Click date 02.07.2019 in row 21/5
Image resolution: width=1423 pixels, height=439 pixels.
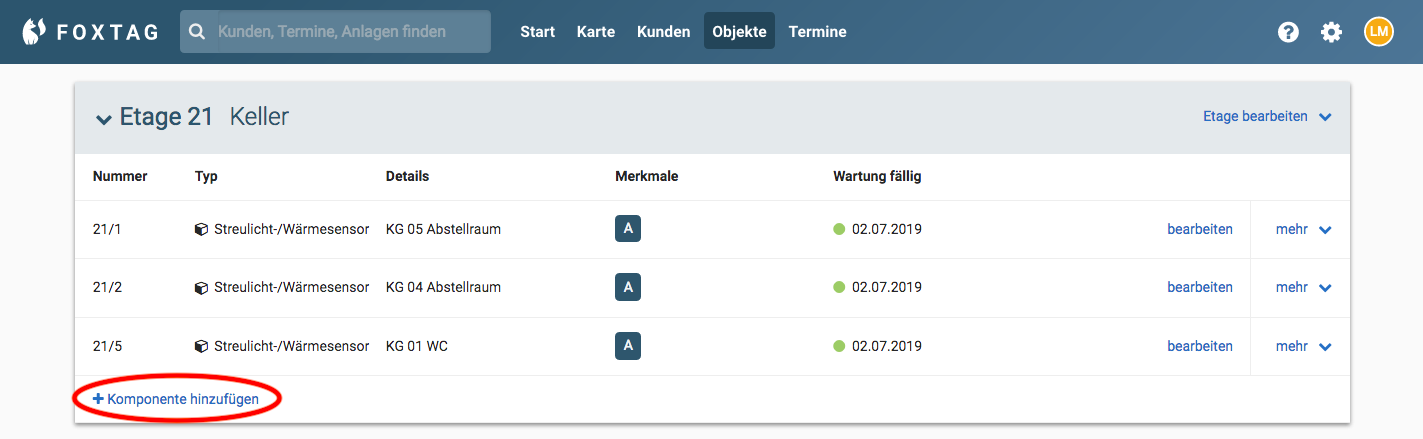[886, 347]
